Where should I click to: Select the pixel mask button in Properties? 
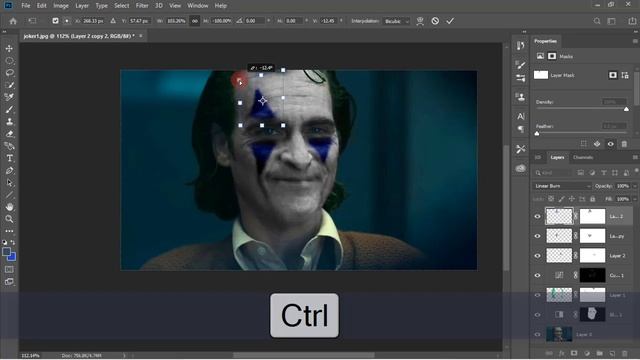[x=613, y=75]
